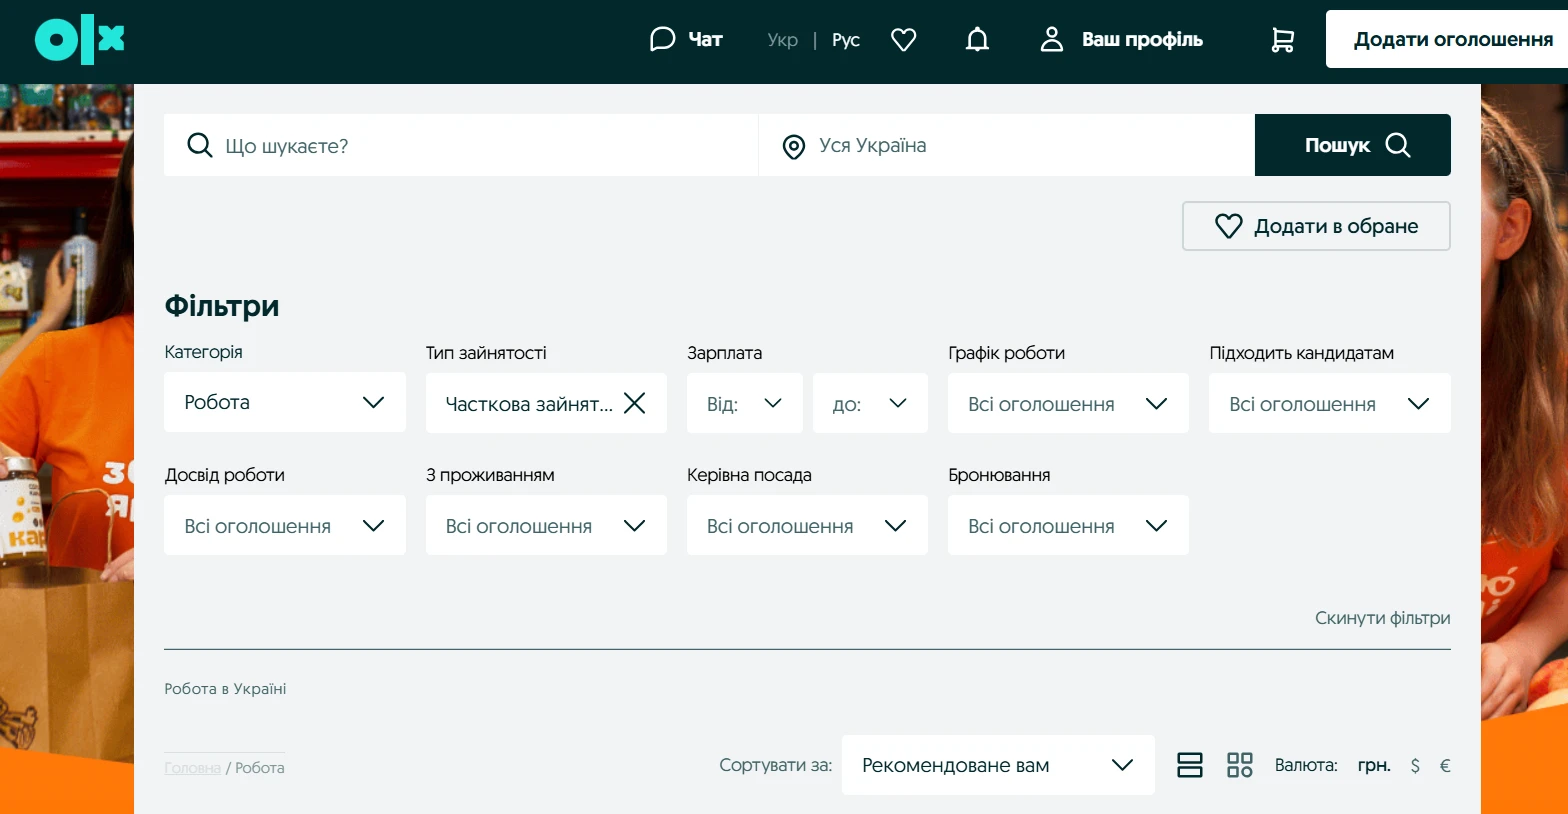Switch language to Рус
1568x814 pixels.
pyautogui.click(x=846, y=40)
